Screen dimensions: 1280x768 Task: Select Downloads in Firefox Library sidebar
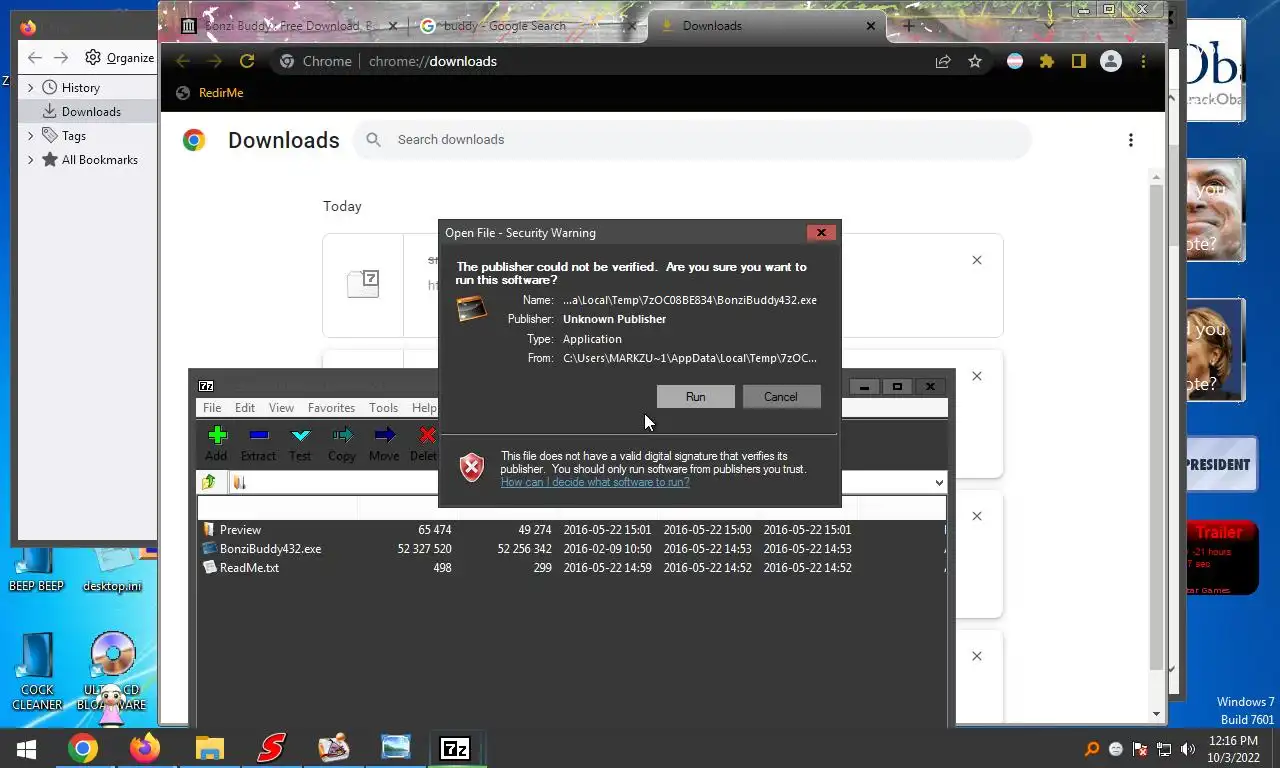click(x=90, y=112)
